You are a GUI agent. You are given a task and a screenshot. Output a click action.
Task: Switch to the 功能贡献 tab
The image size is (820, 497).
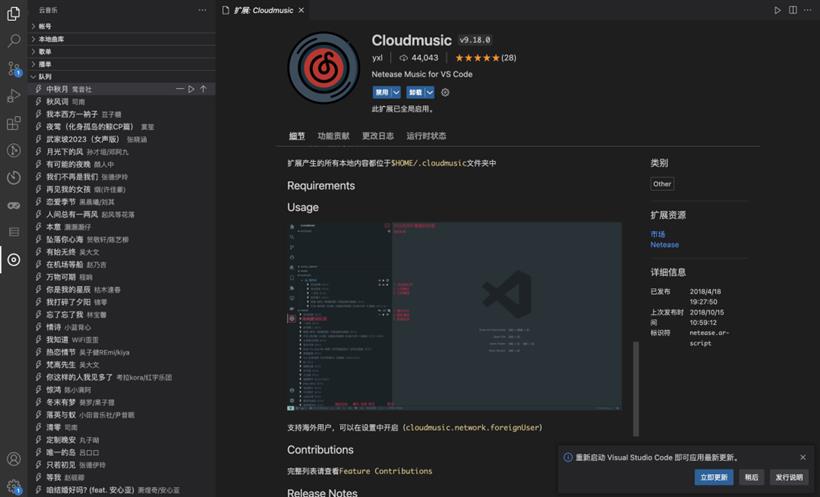coord(333,136)
